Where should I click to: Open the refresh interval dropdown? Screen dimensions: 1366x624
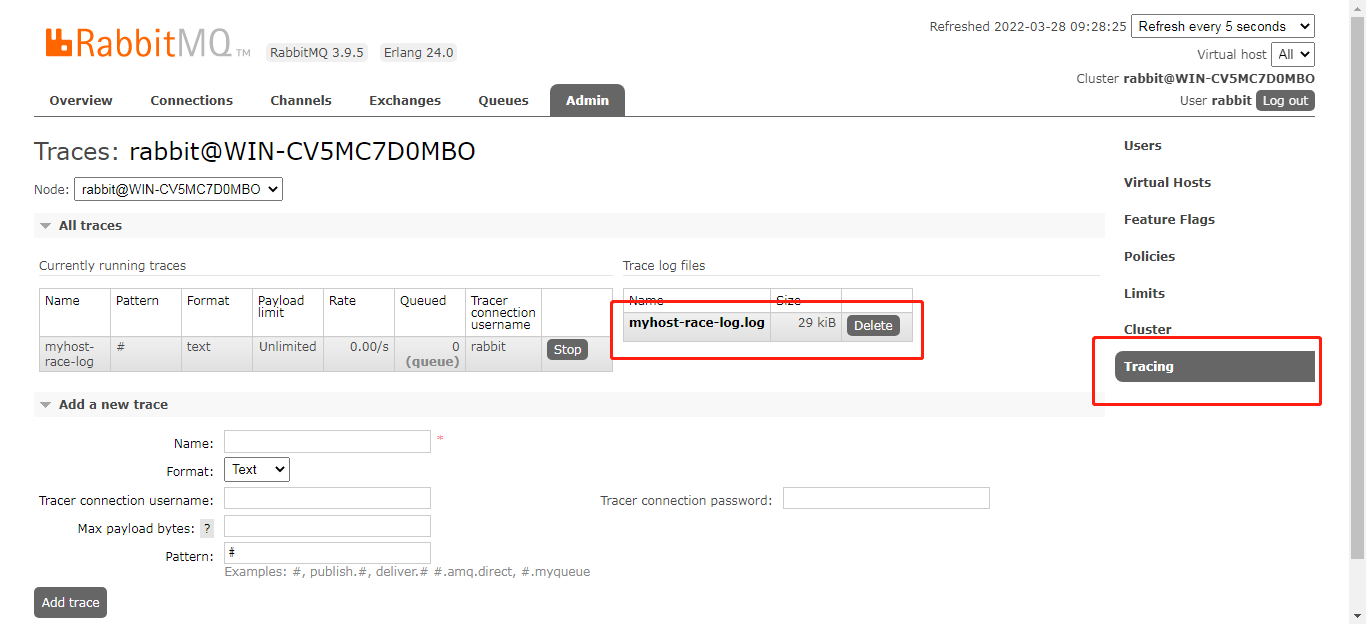pyautogui.click(x=1222, y=26)
